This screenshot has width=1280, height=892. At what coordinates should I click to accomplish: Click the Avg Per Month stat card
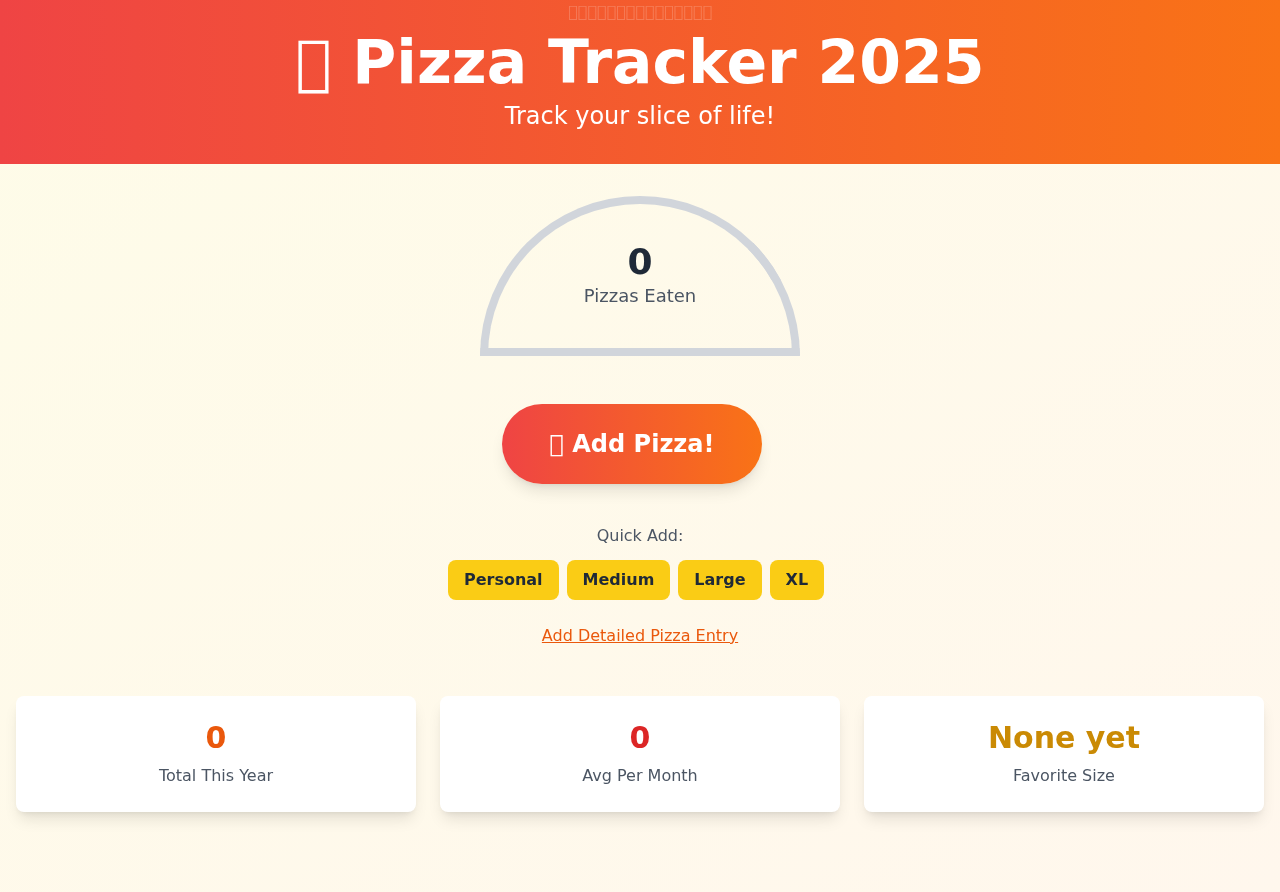tap(640, 753)
